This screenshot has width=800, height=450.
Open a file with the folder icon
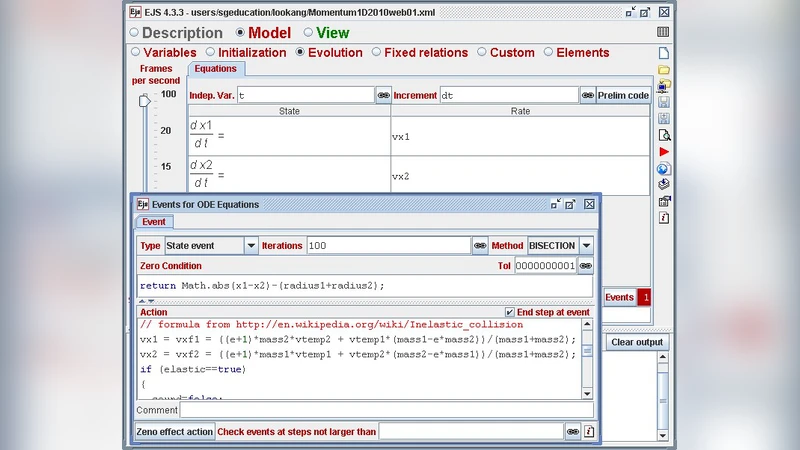(x=664, y=70)
